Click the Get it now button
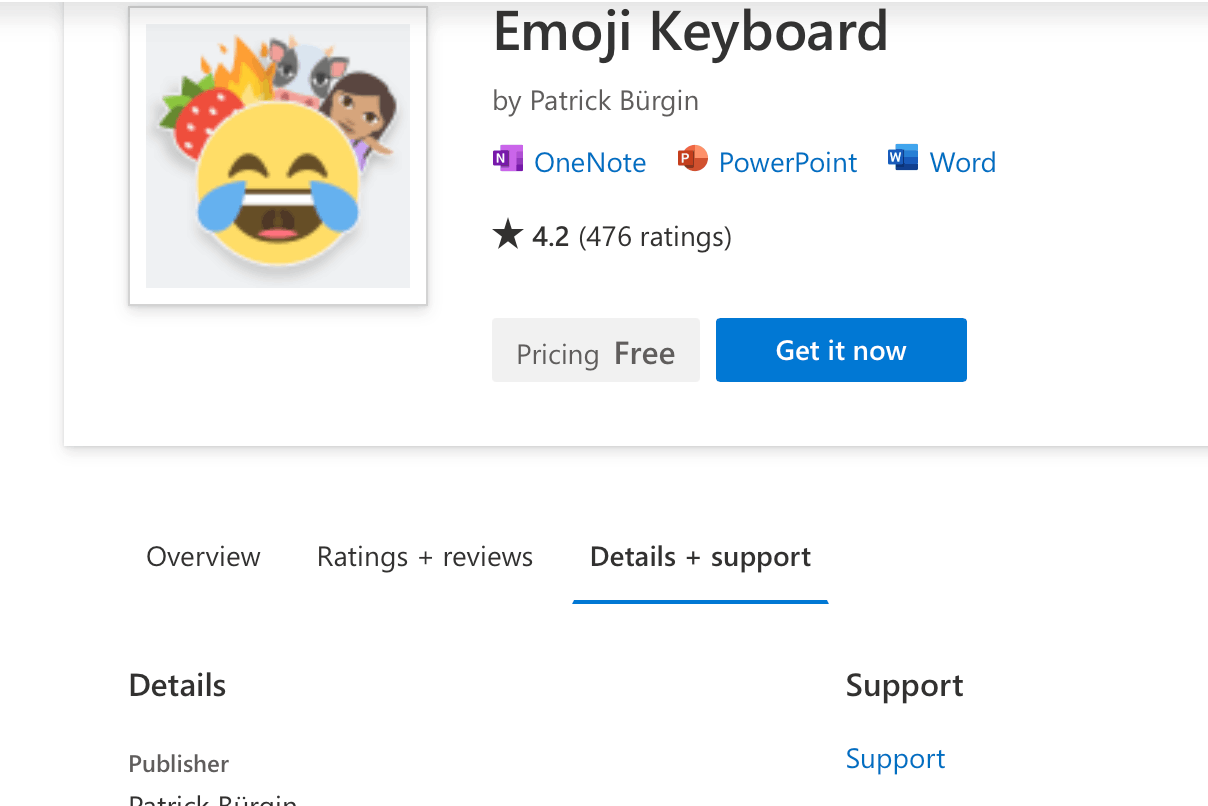1208x806 pixels. [x=840, y=350]
